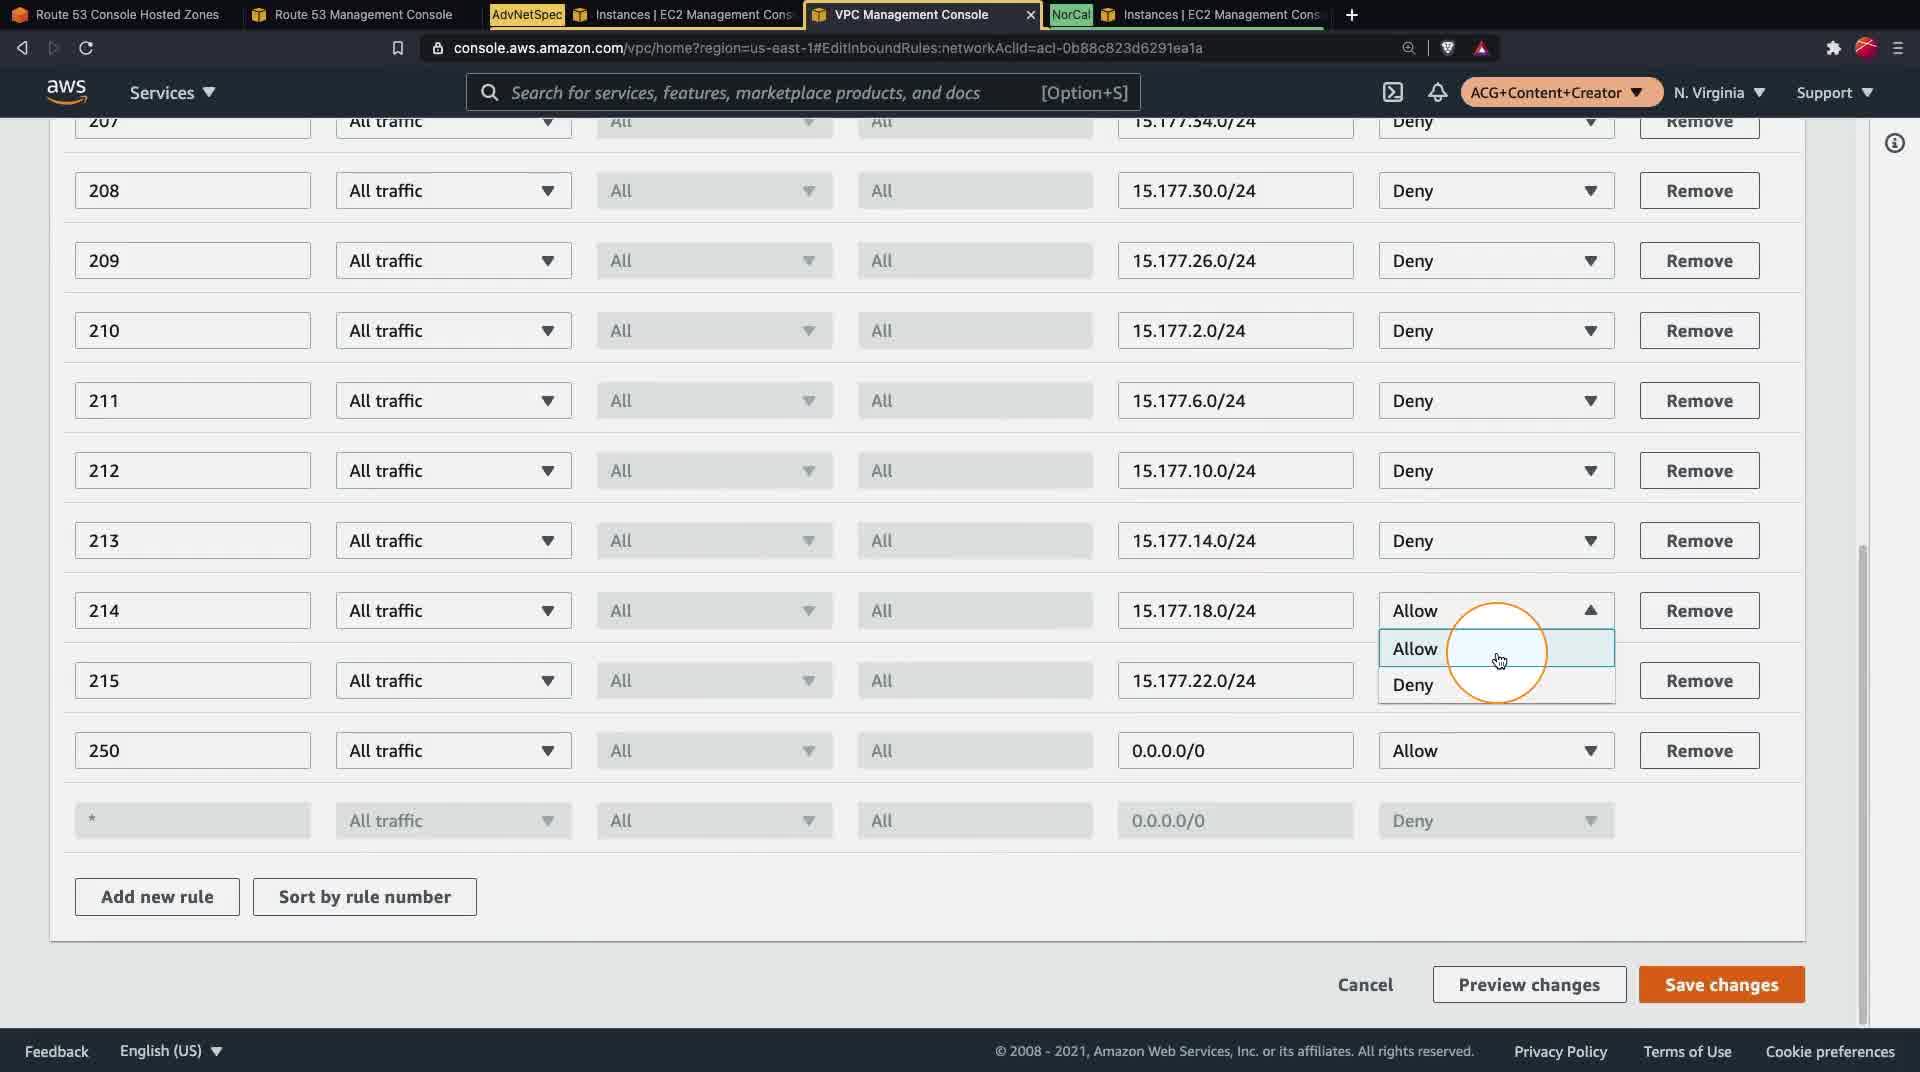Click the source field 15.177.14.0/24
The image size is (1920, 1072).
pyautogui.click(x=1235, y=541)
